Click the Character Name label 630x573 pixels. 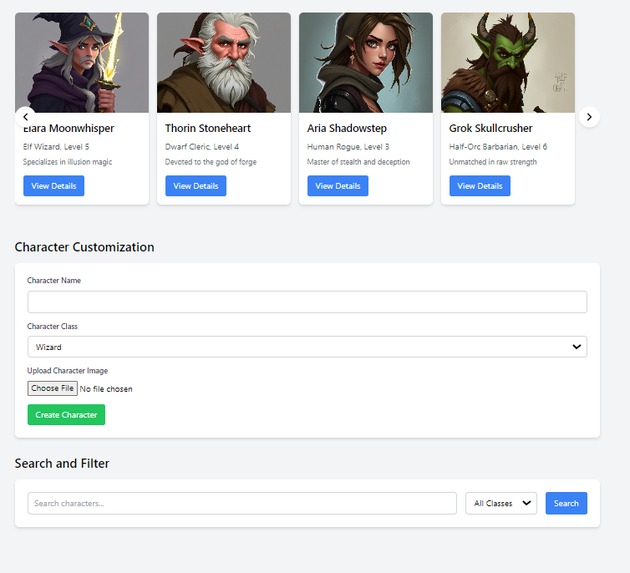54,280
